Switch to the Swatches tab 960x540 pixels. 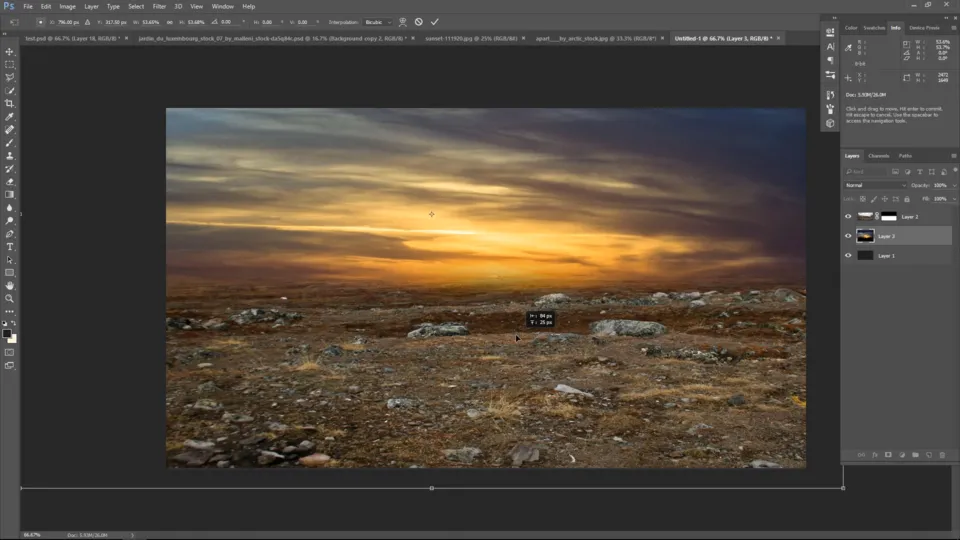(874, 28)
